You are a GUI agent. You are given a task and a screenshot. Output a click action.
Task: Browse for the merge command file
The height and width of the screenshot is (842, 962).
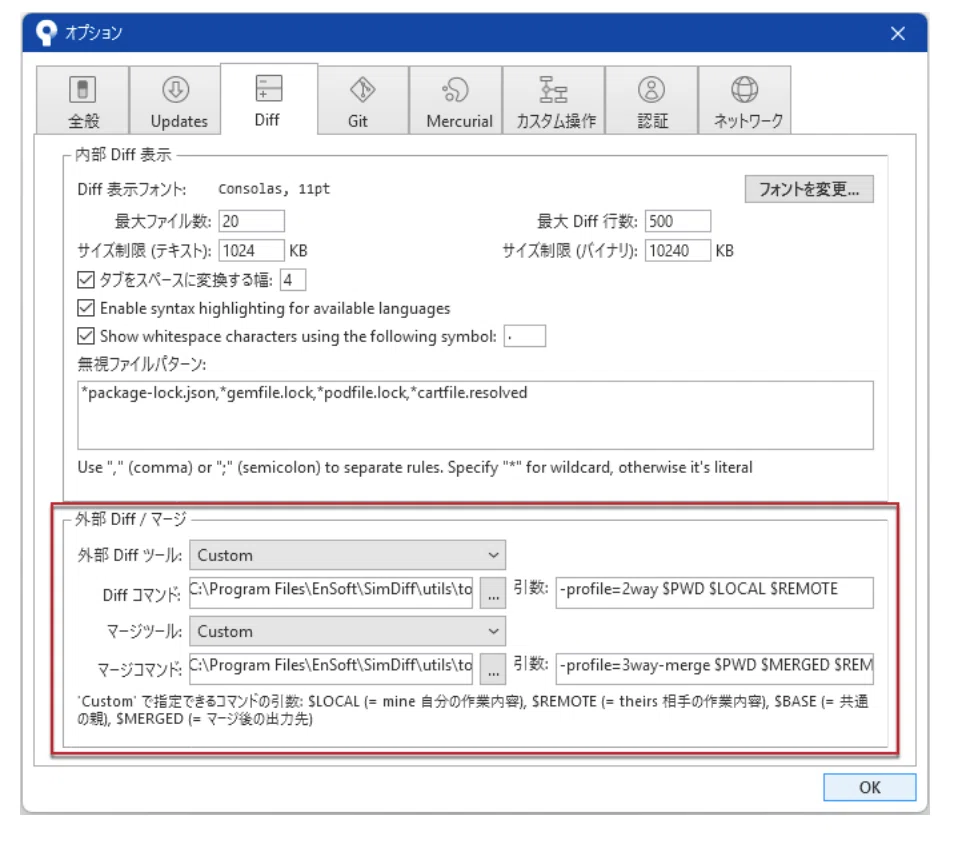[x=493, y=669]
